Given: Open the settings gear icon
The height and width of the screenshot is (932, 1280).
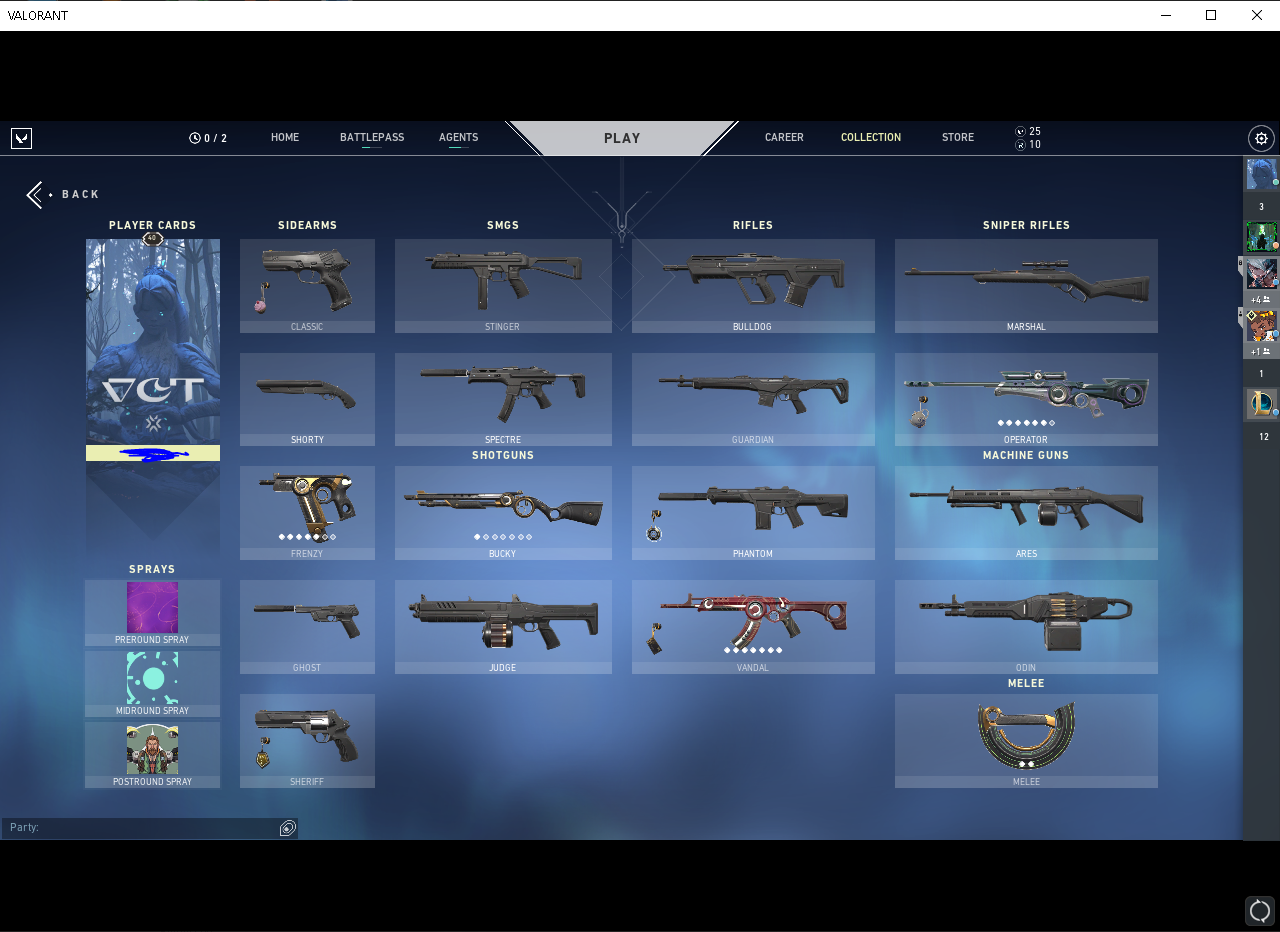Looking at the screenshot, I should [1261, 138].
